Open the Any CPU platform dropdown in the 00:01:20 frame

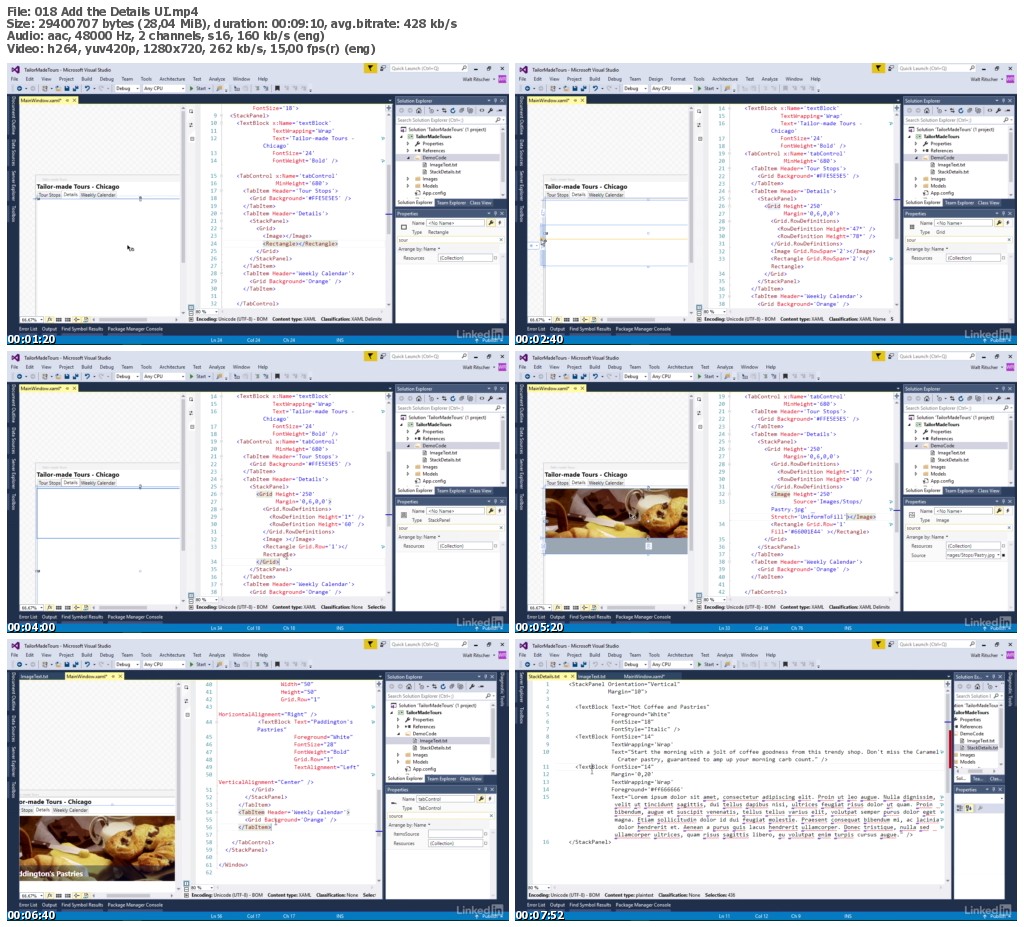(x=164, y=88)
